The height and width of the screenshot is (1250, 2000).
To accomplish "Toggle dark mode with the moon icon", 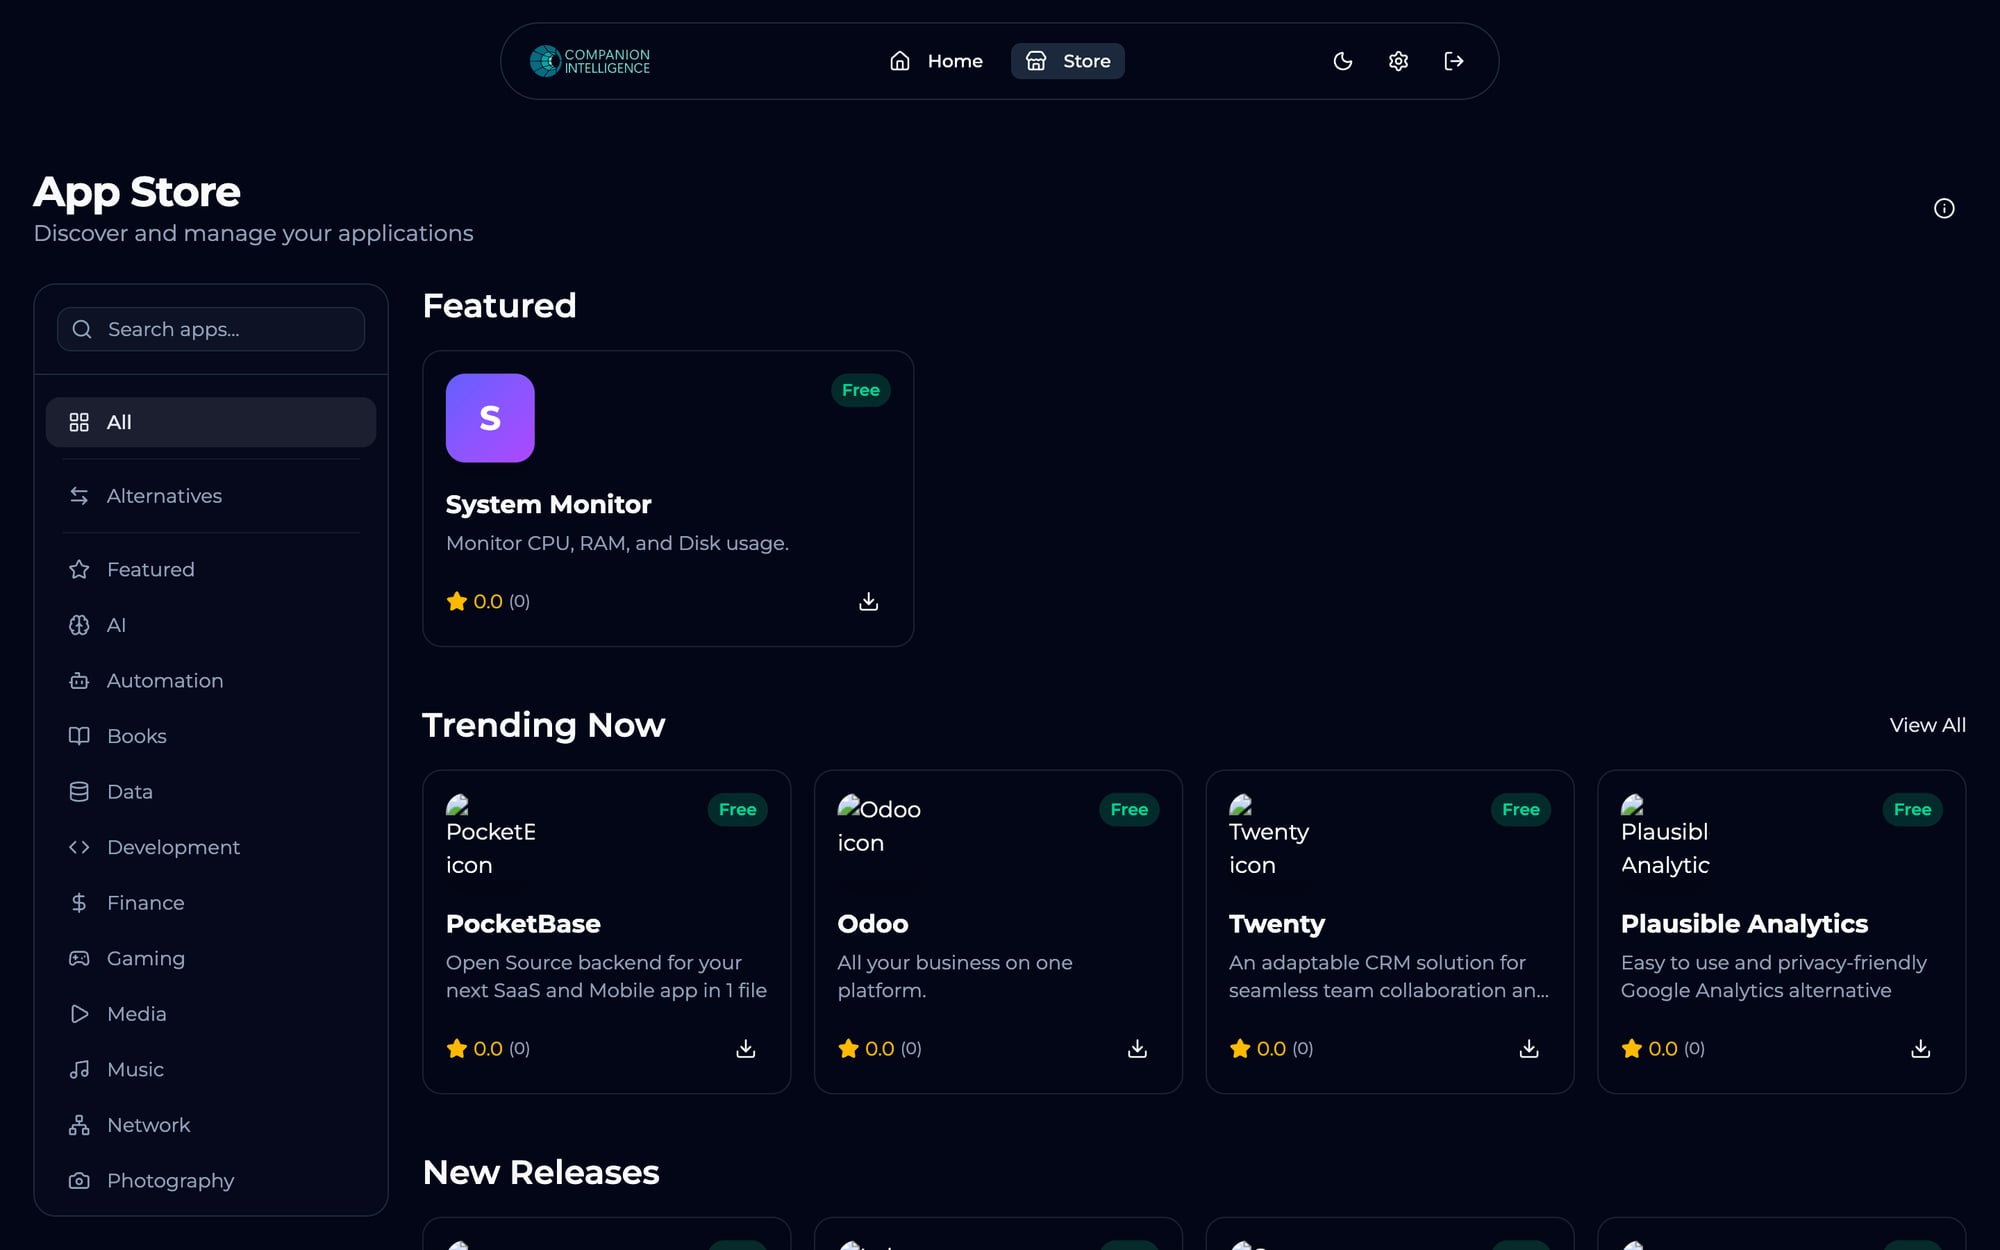I will tap(1342, 61).
